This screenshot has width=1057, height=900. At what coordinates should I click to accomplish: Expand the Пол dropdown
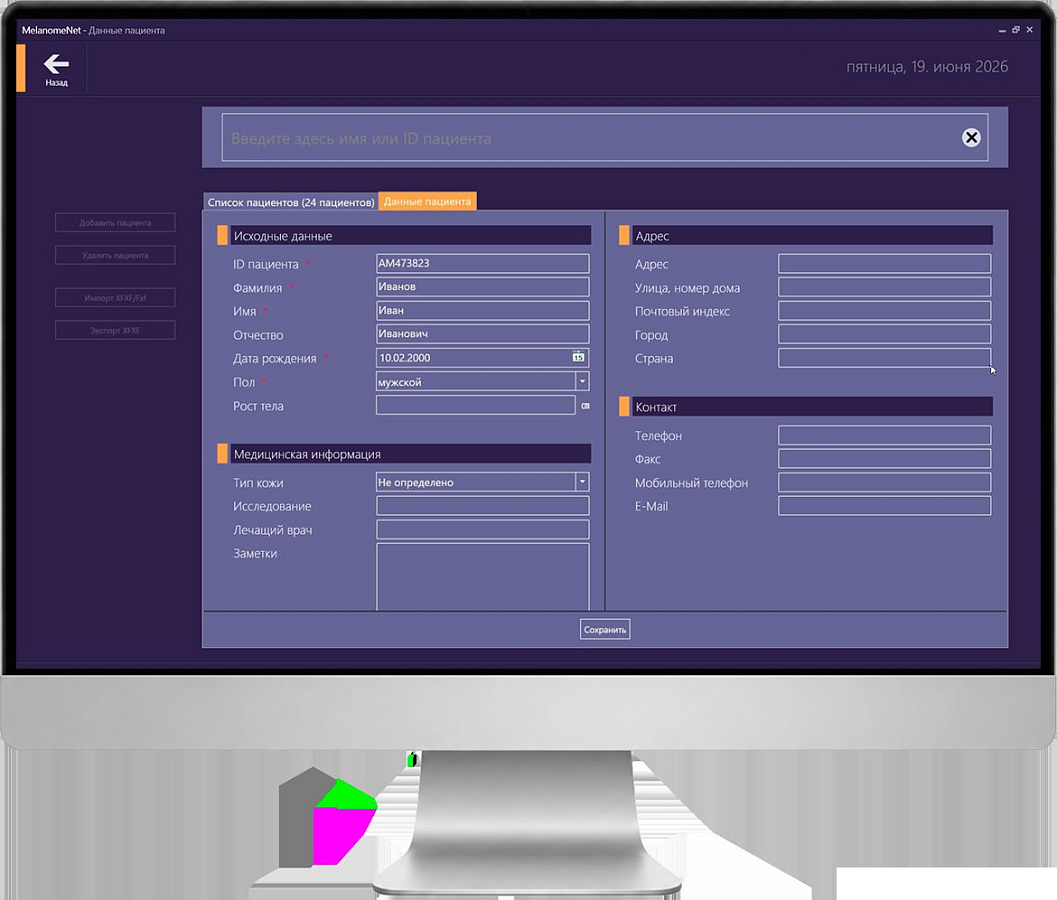coord(582,382)
